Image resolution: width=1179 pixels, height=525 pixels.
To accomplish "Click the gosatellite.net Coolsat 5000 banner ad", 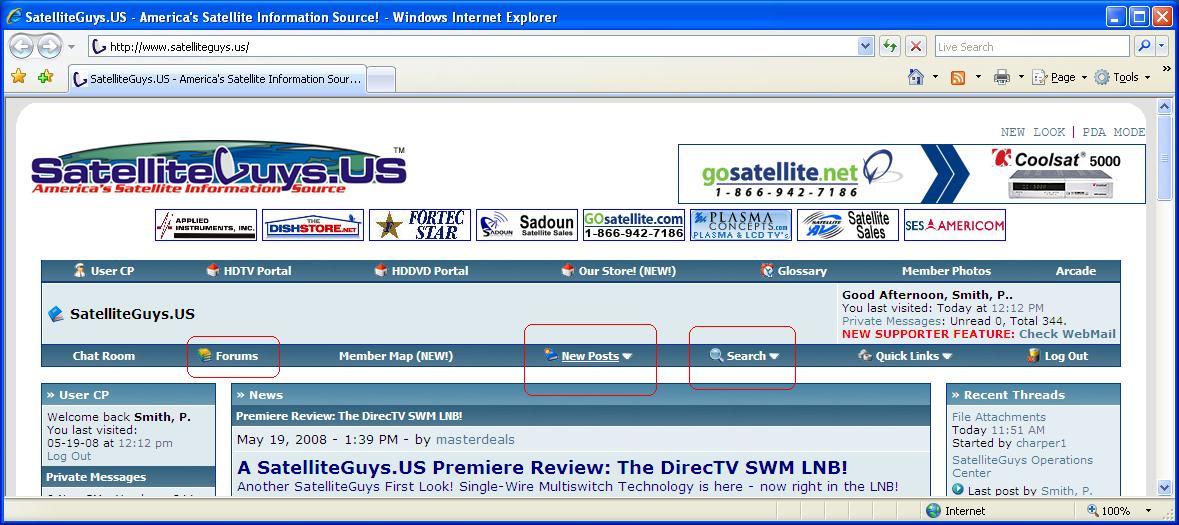I will click(x=911, y=174).
